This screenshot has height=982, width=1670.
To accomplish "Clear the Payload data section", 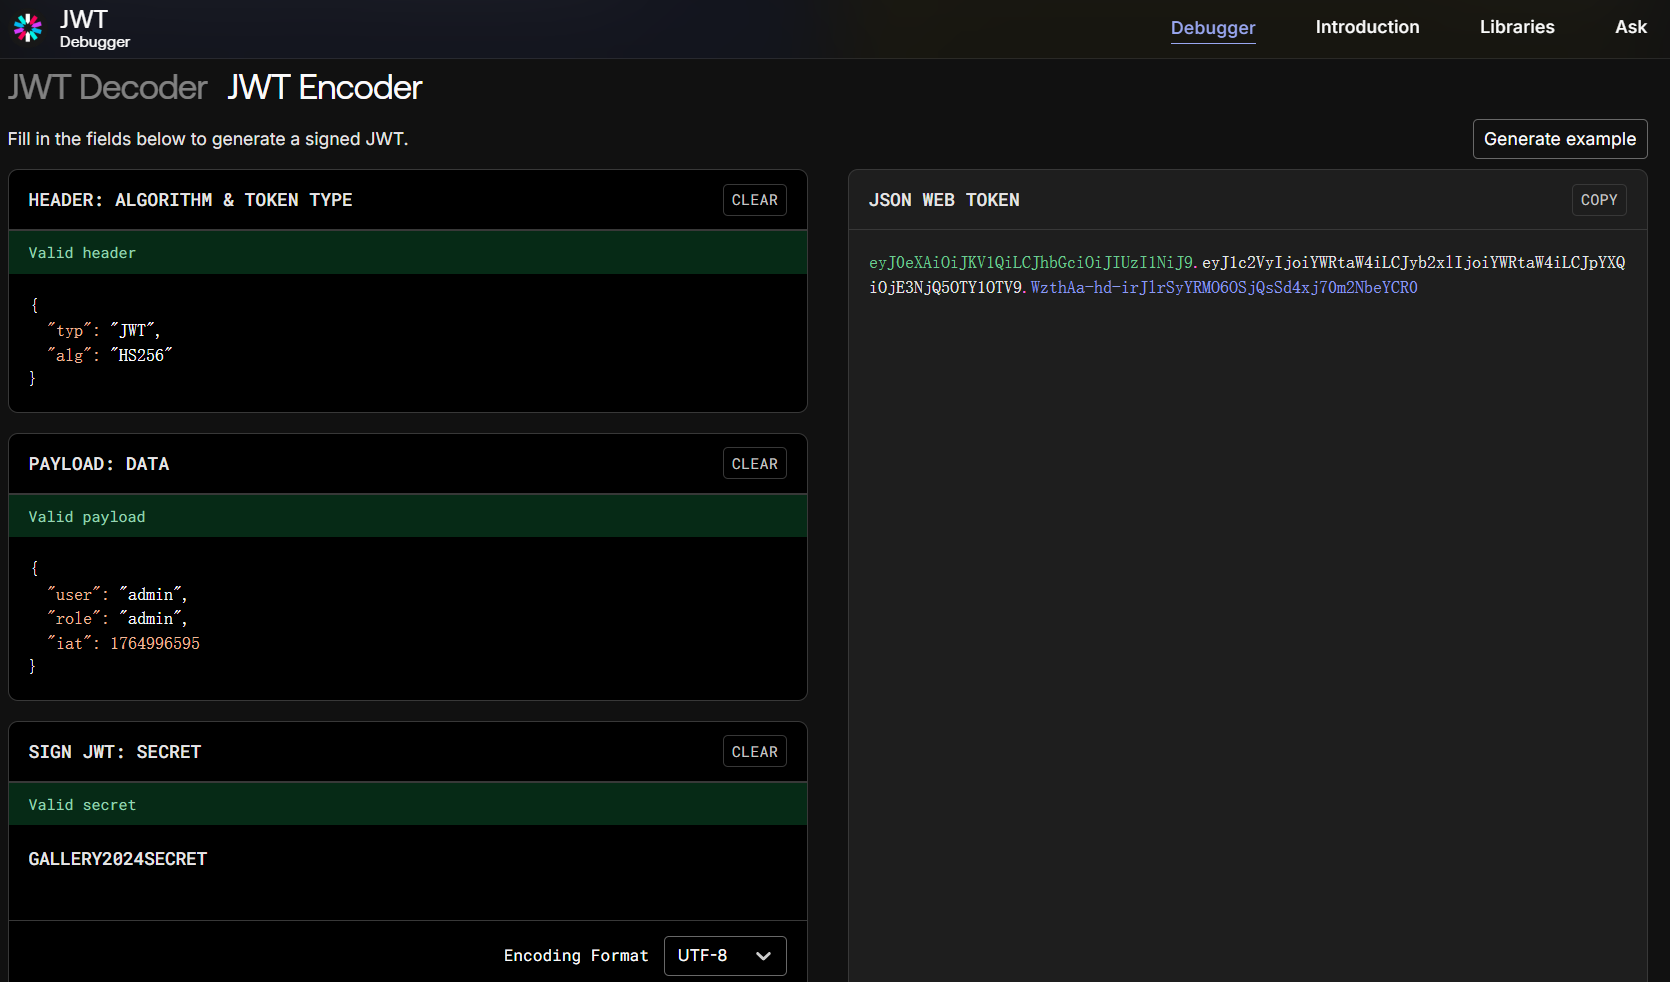I will coord(754,464).
